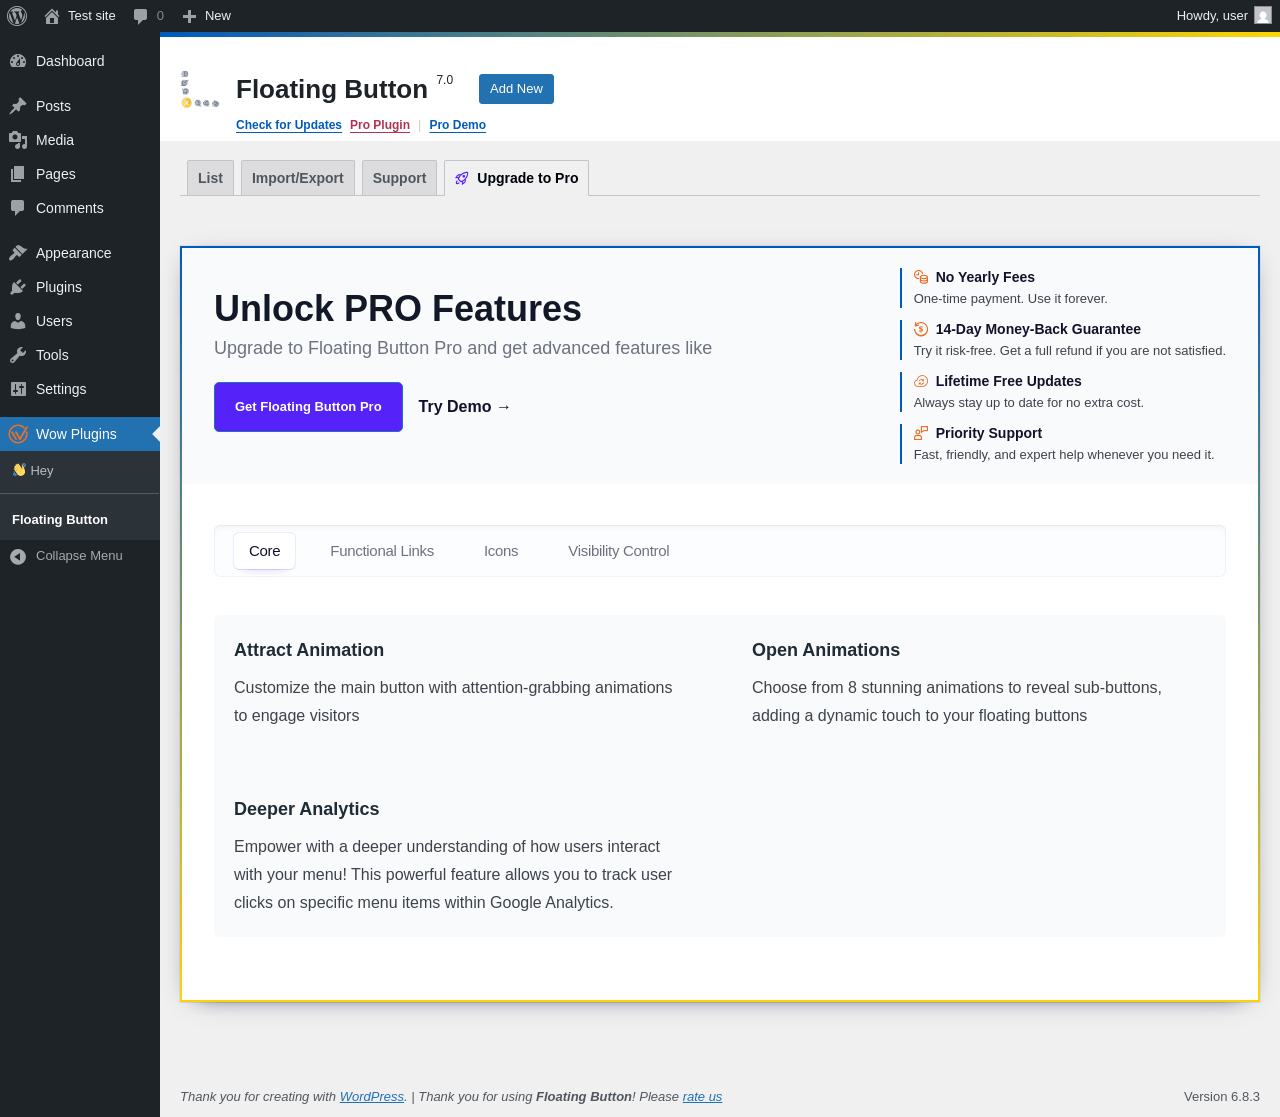Click the Add New button
1280x1117 pixels.
pos(516,89)
